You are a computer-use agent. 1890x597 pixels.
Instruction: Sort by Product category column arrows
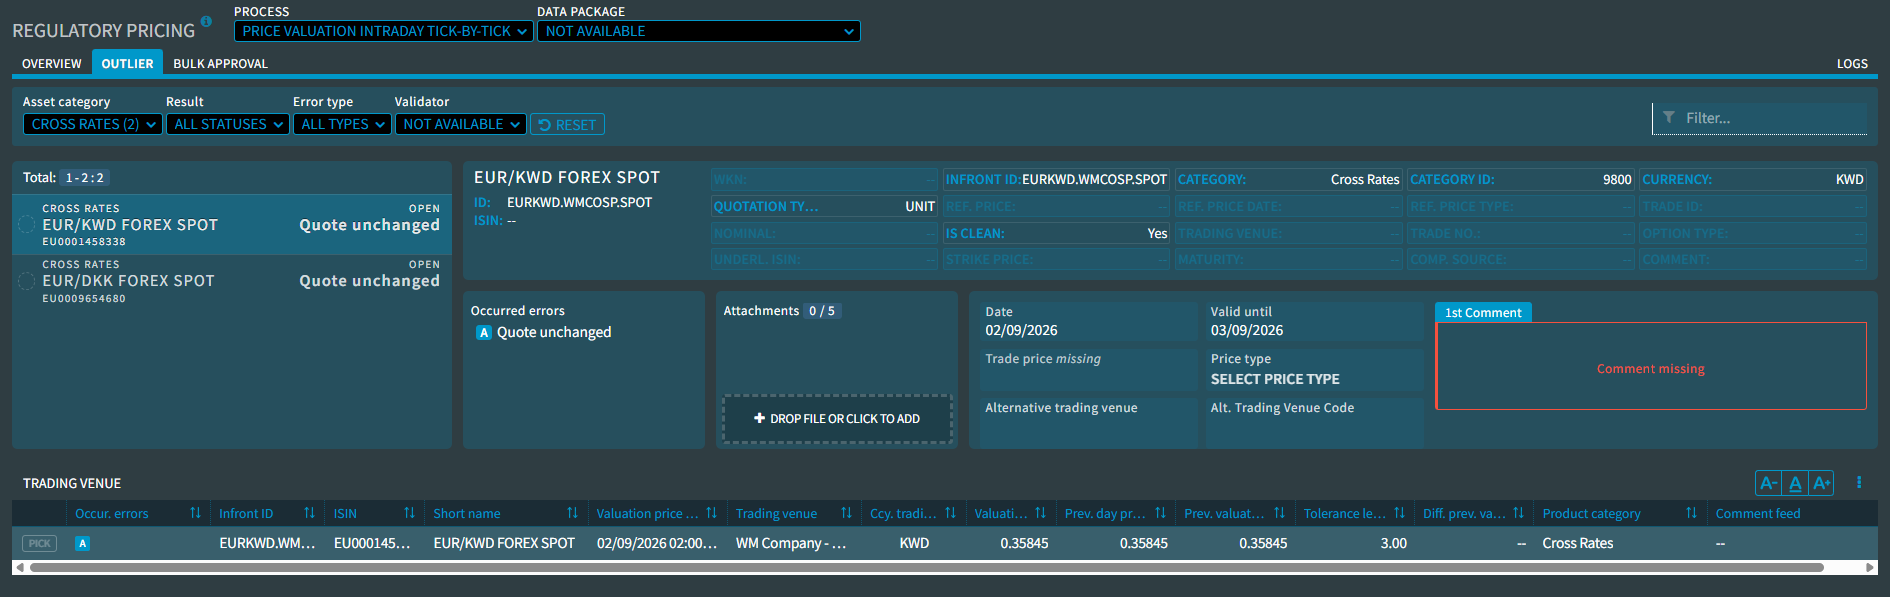[x=1691, y=513]
